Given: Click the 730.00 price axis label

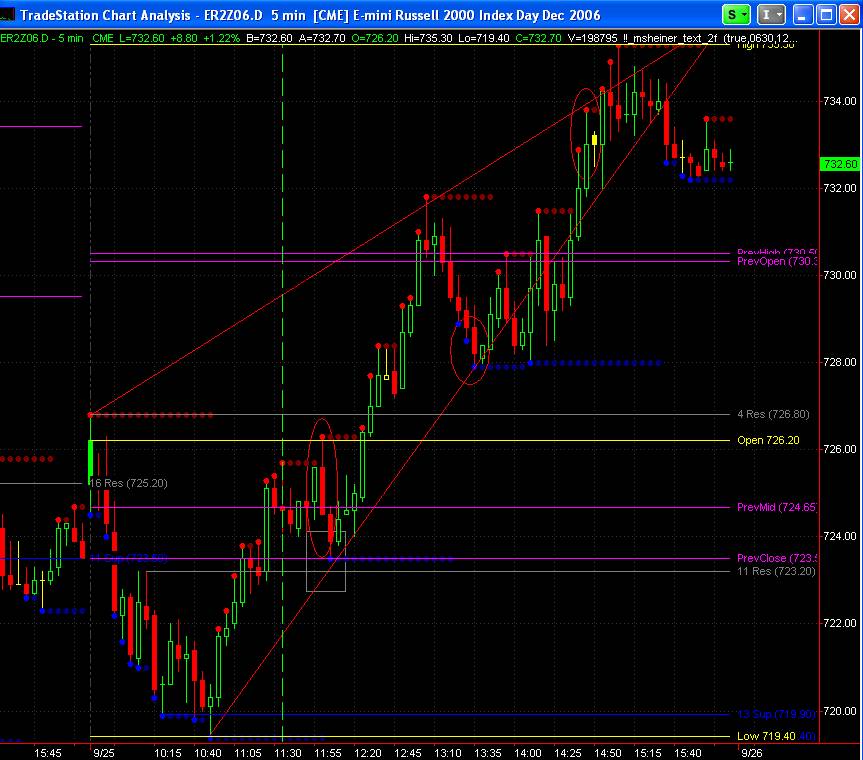Looking at the screenshot, I should 839,275.
